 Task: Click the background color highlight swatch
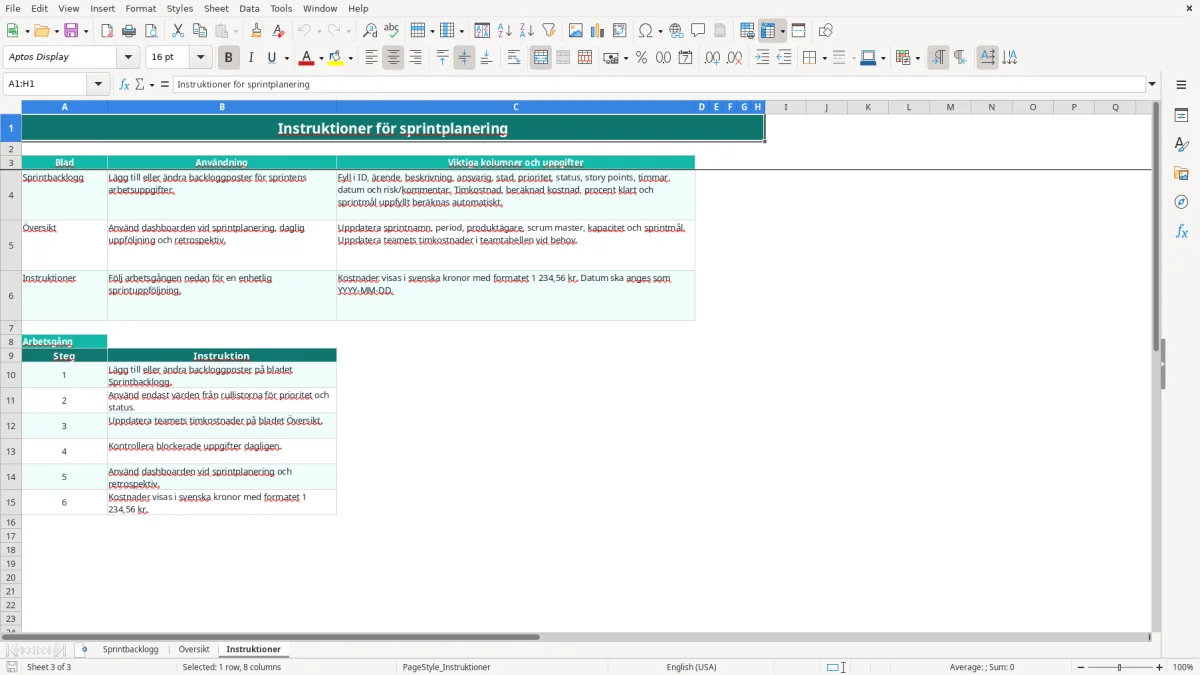[x=336, y=58]
